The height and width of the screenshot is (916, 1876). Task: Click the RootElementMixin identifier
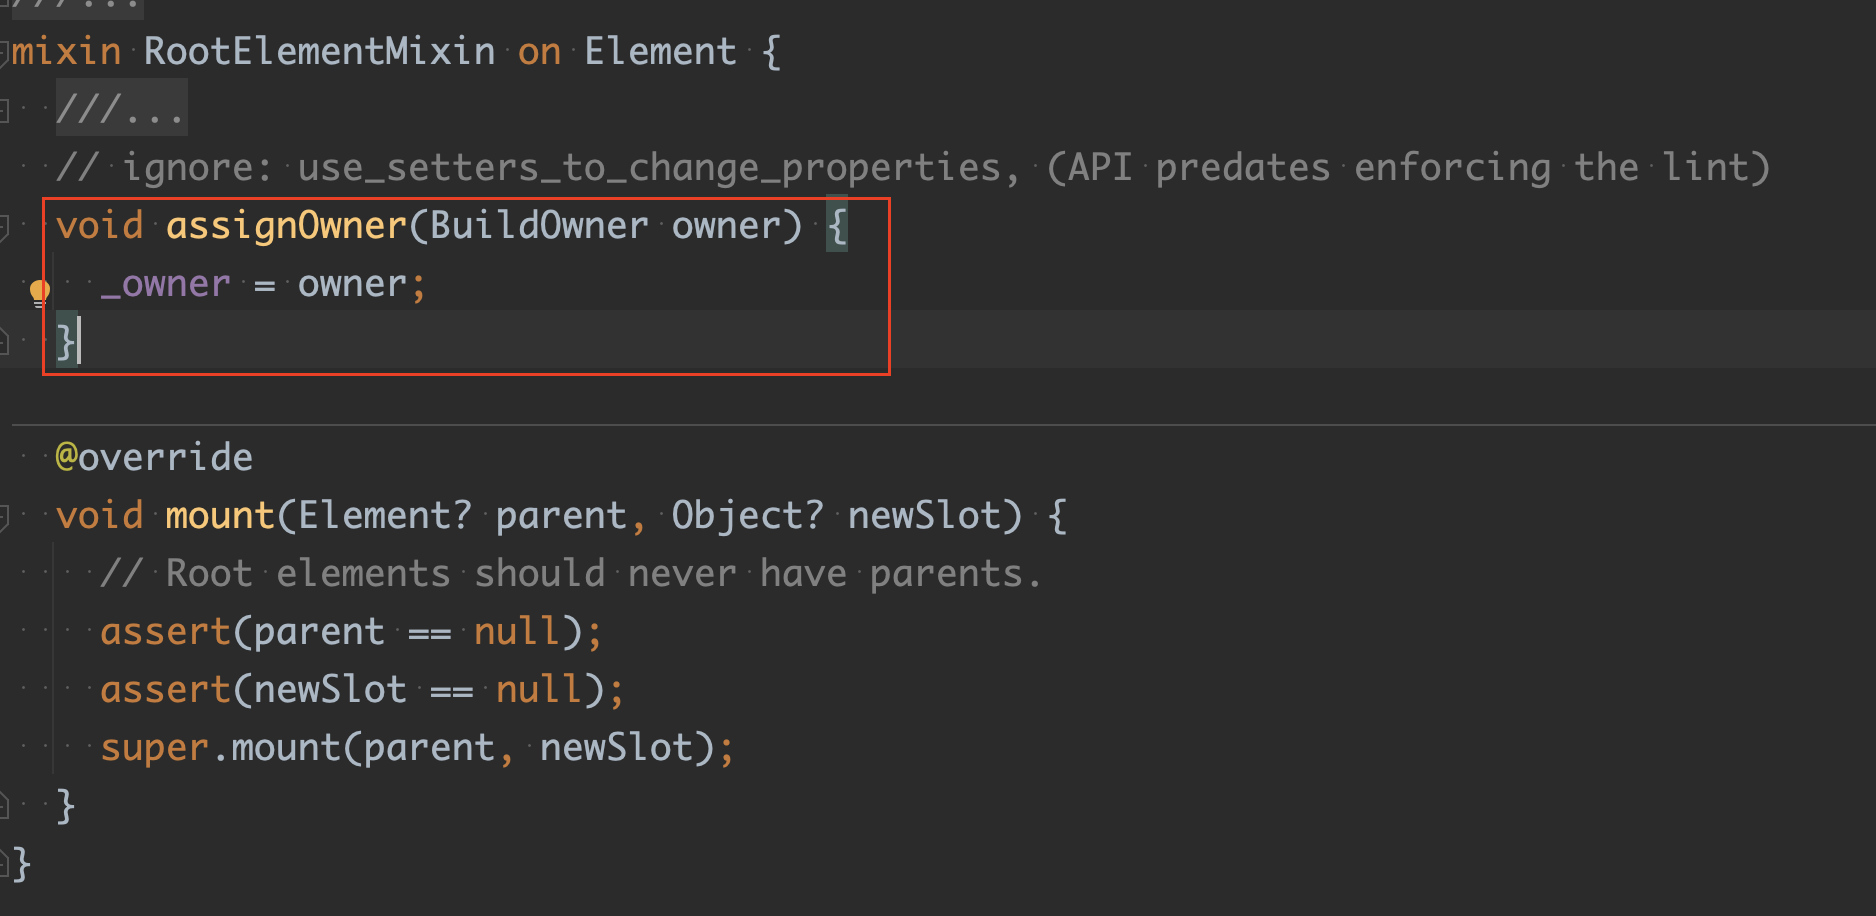tap(319, 51)
